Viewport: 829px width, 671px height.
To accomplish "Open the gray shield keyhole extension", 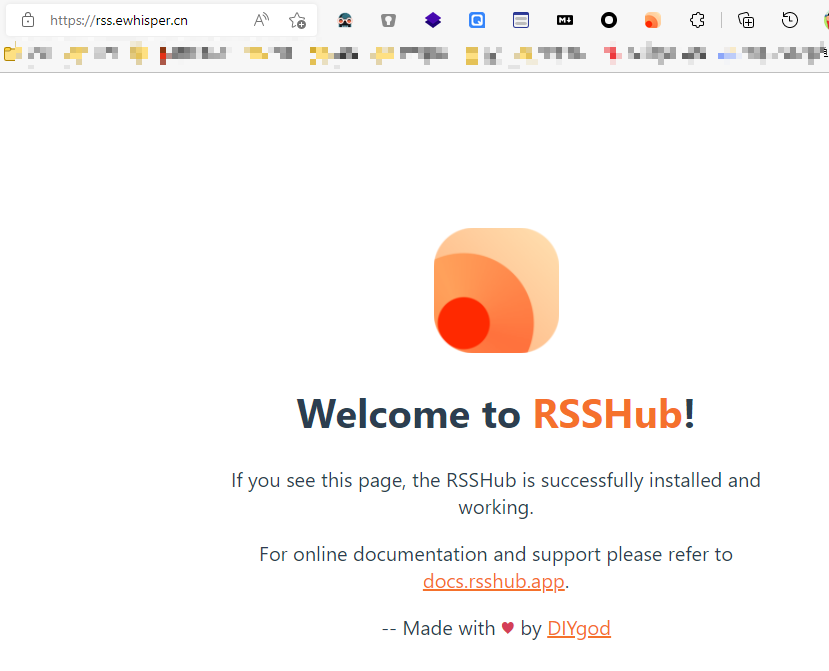I will (x=389, y=21).
